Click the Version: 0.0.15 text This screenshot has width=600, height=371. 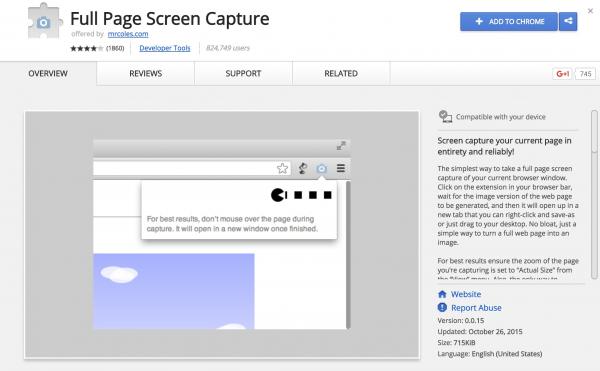point(461,321)
